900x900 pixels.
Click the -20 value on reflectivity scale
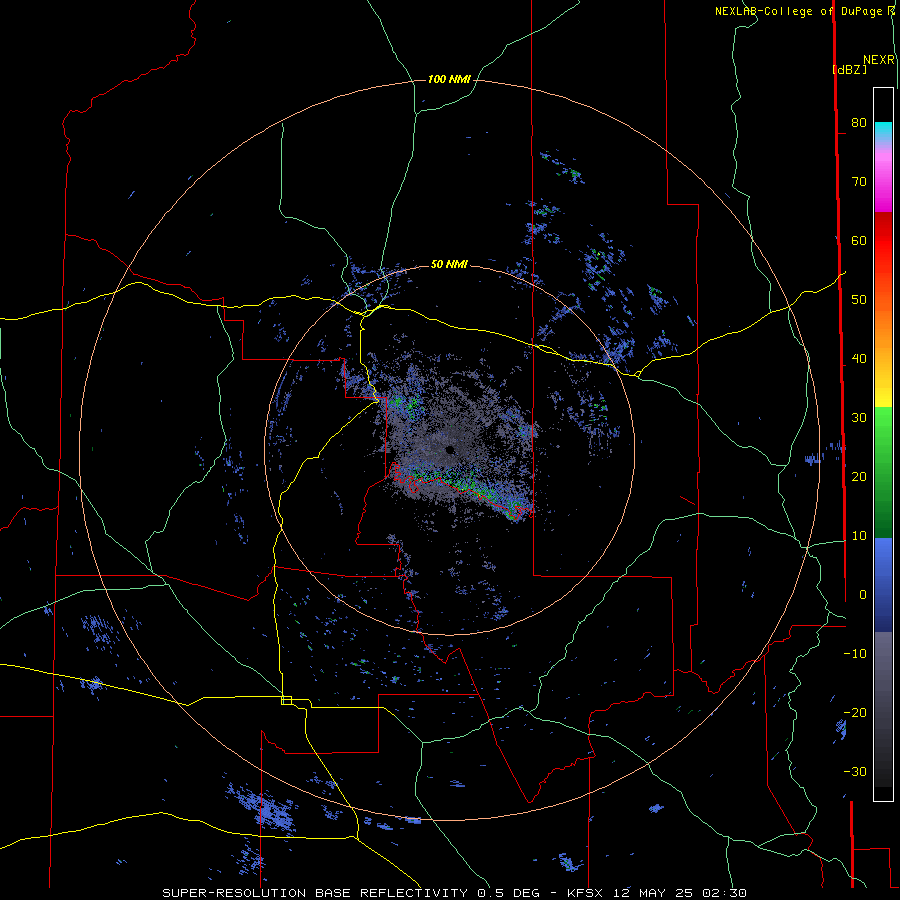tap(855, 712)
